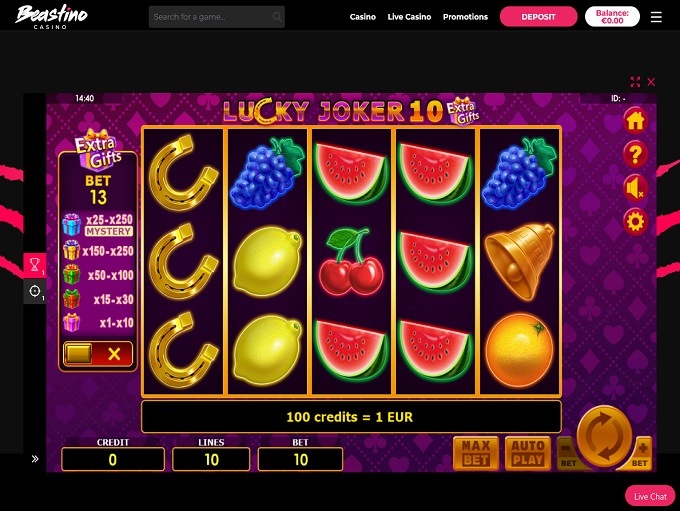Enter fullscreen mode for the game
The width and height of the screenshot is (680, 511).
635,82
